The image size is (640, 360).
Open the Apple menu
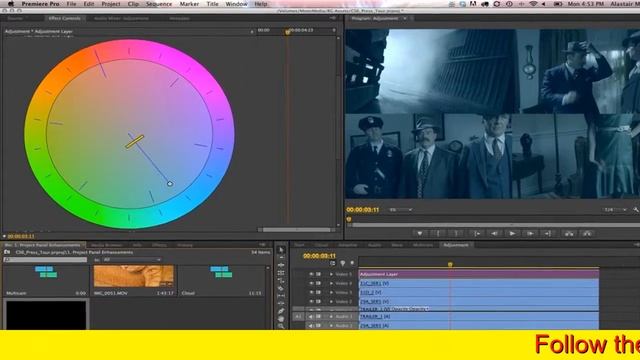[11, 4]
